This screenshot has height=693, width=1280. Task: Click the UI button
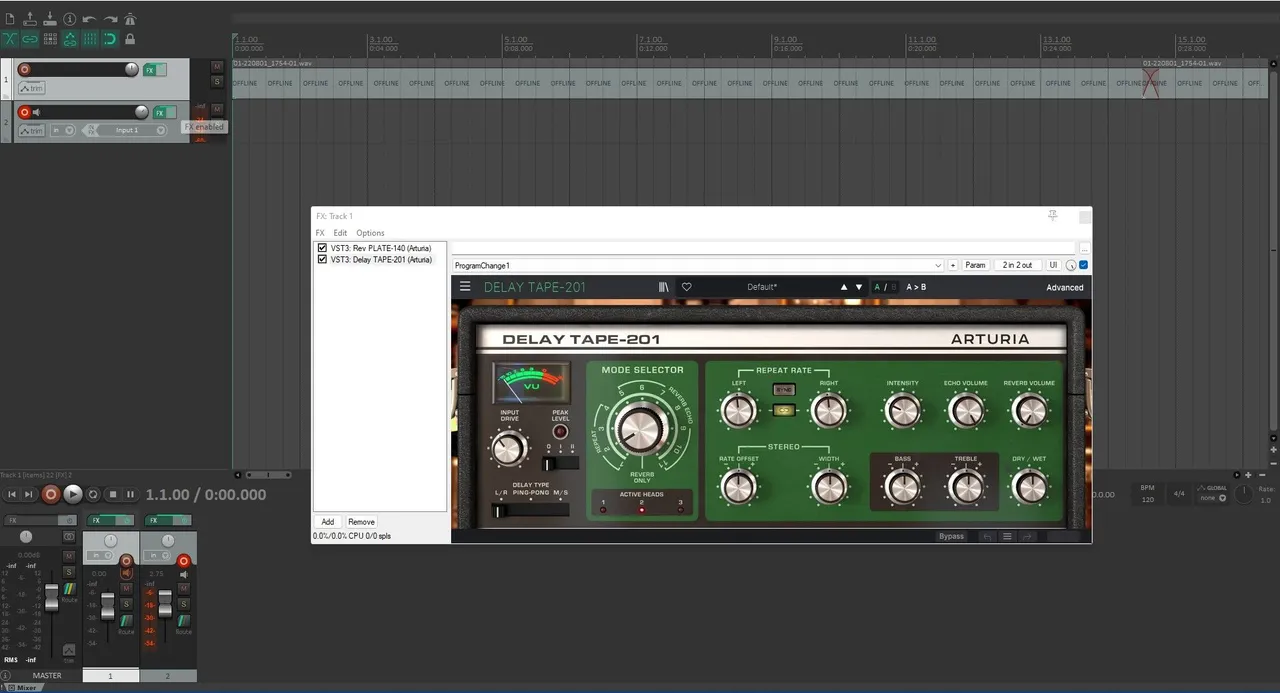point(1053,265)
